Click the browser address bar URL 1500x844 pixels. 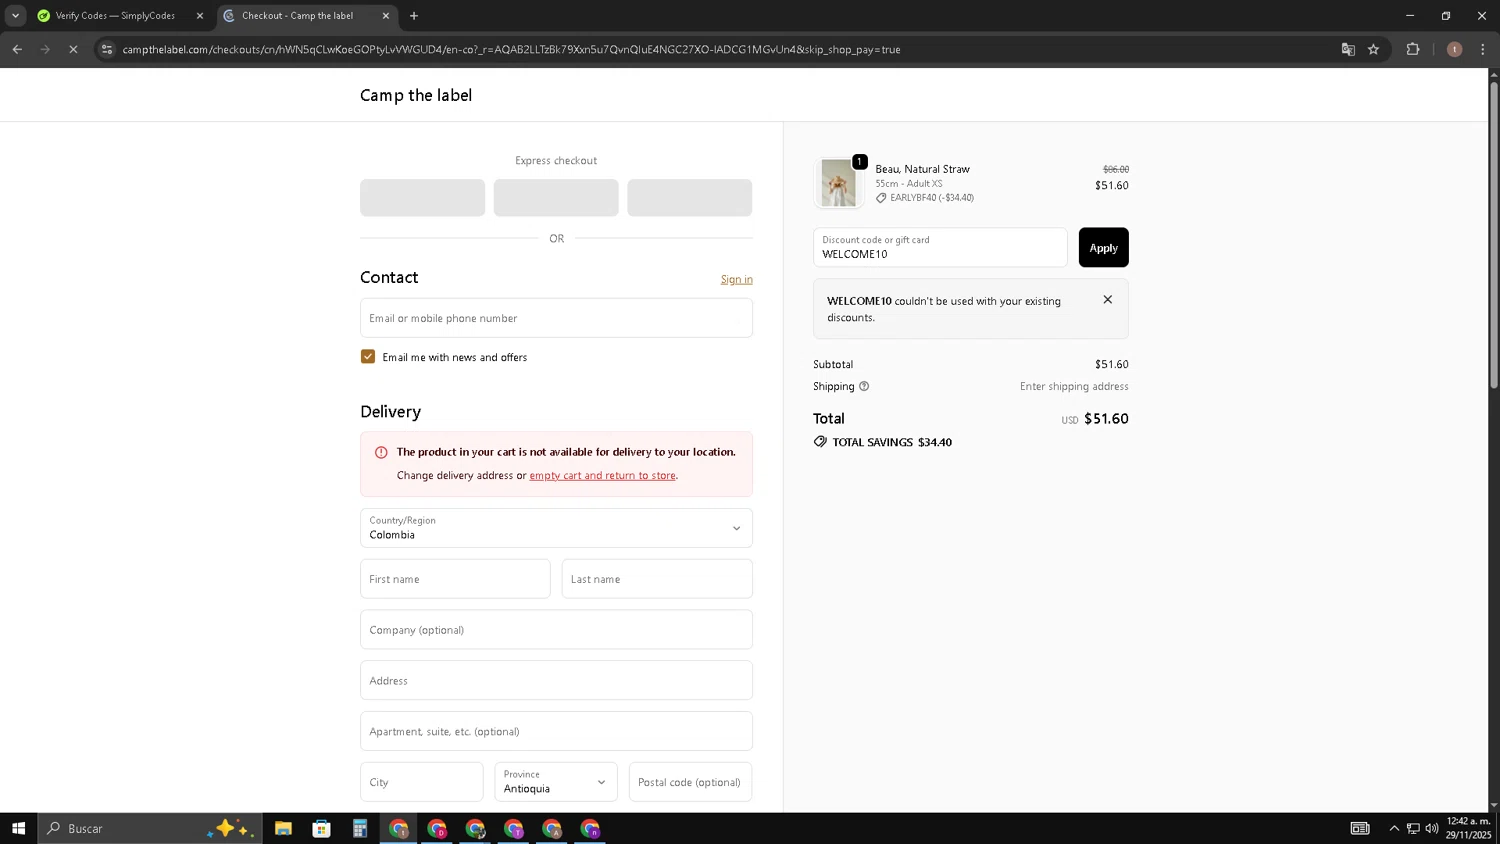(x=511, y=49)
